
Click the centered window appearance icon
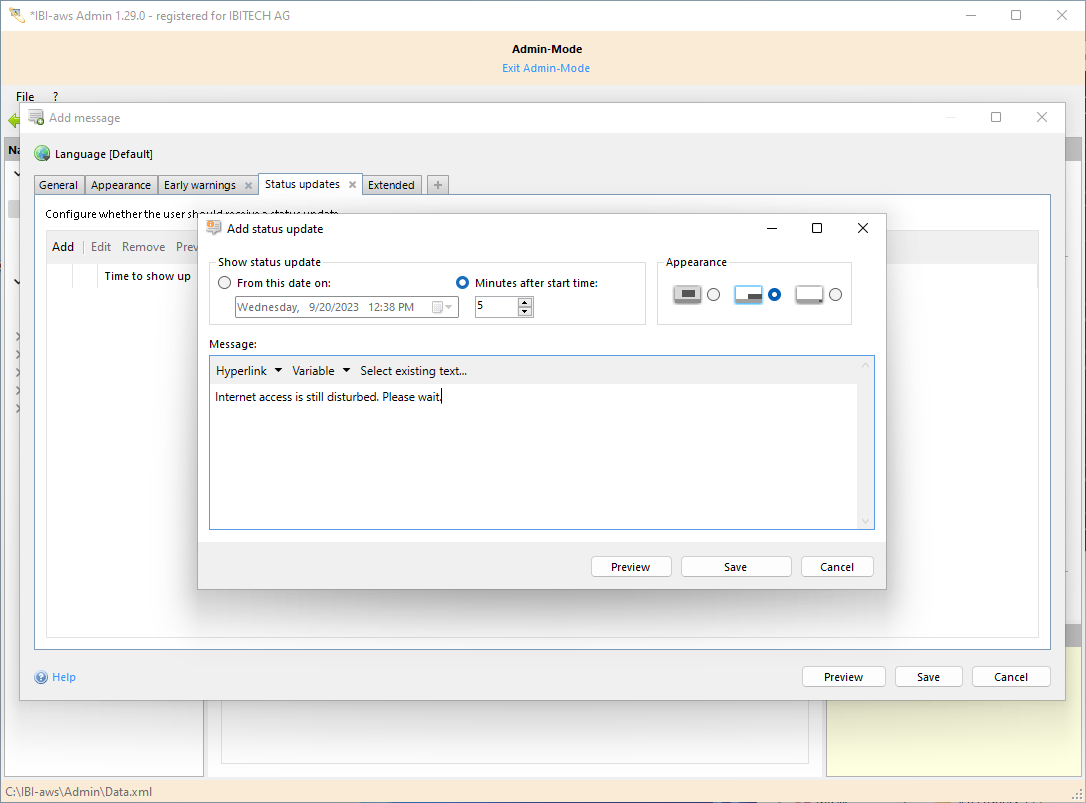point(687,294)
